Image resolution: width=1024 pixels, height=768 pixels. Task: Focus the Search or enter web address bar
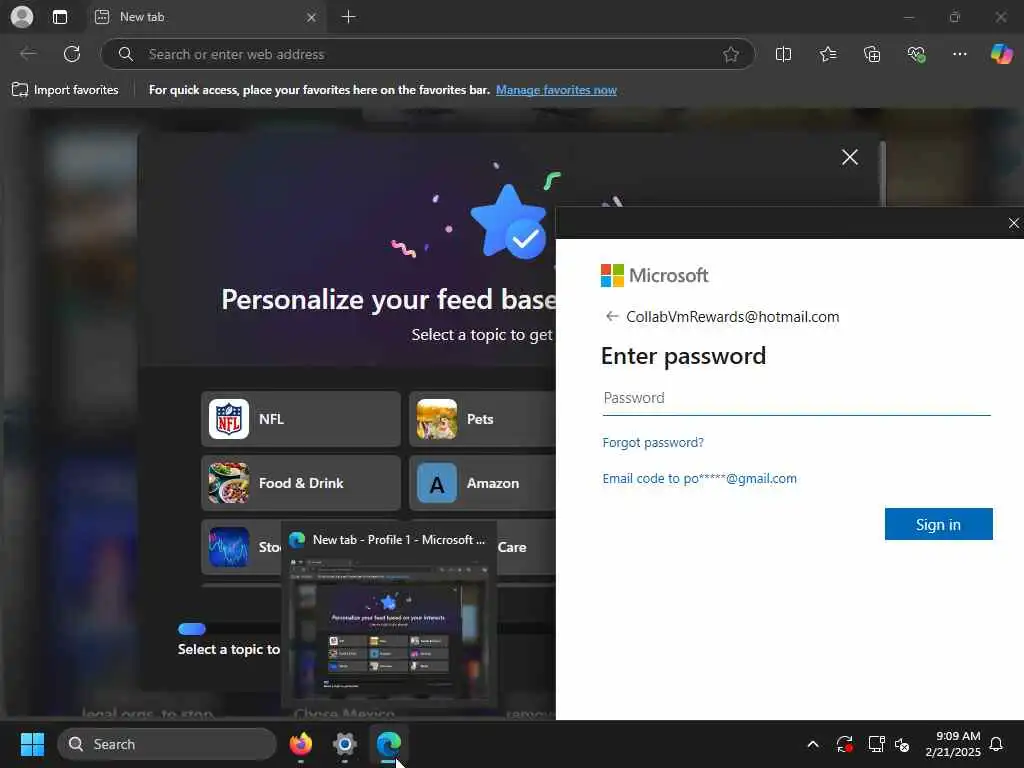click(428, 54)
